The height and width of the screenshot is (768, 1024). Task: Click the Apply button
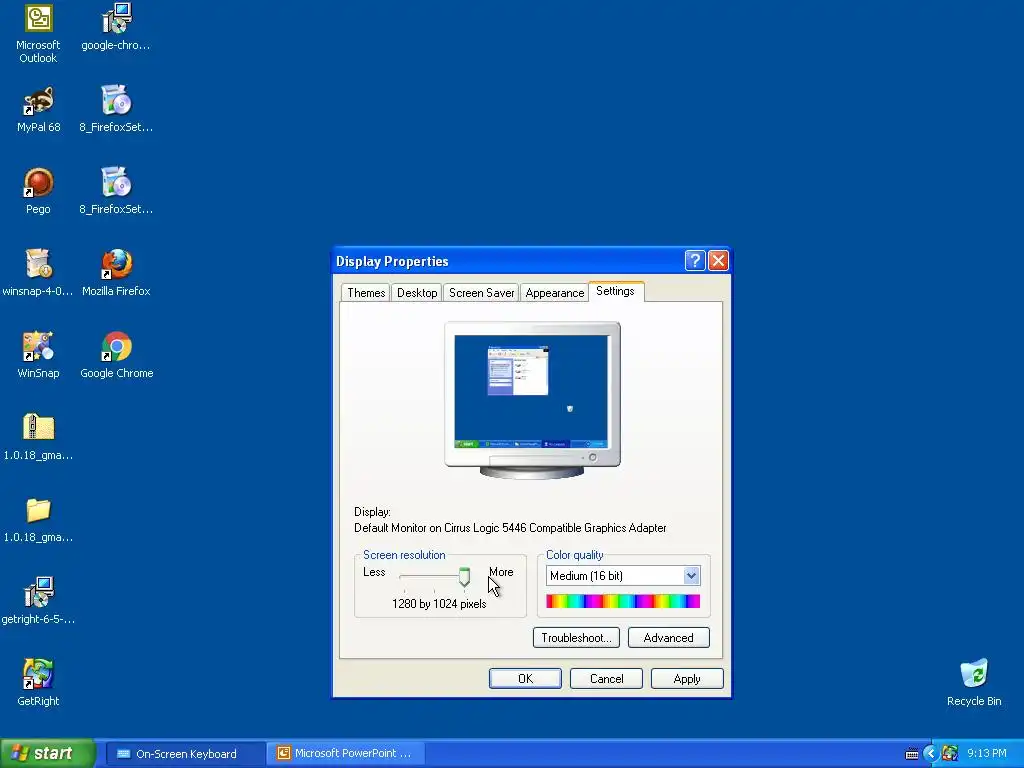687,679
